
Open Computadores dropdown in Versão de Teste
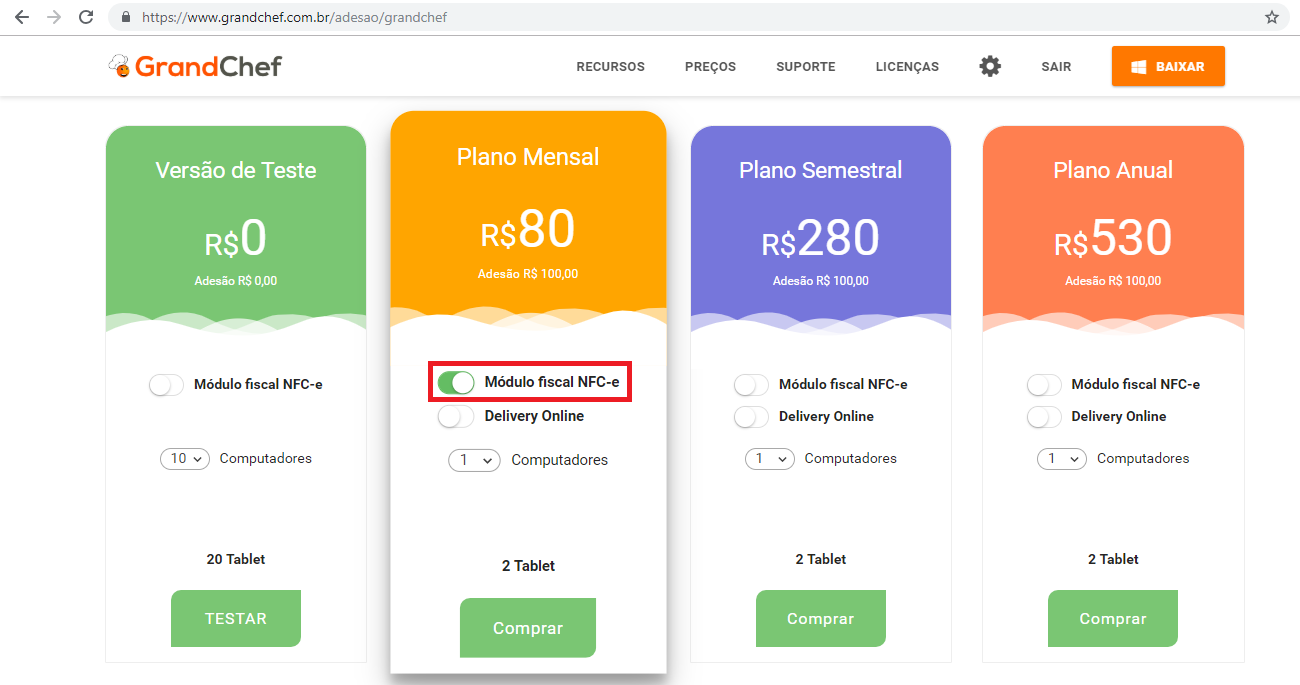(x=185, y=459)
